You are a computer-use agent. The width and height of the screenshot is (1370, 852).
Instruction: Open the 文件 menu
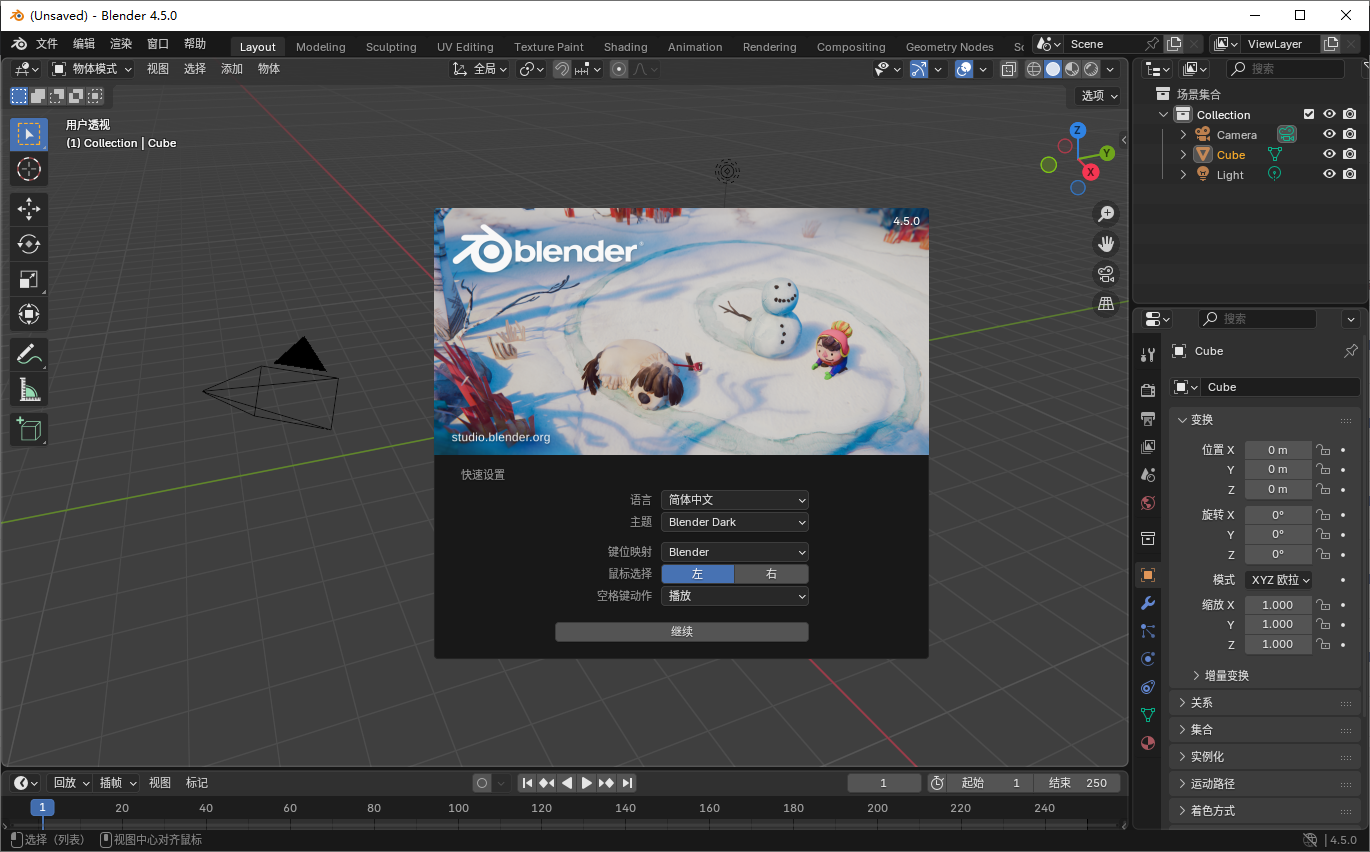pos(47,44)
